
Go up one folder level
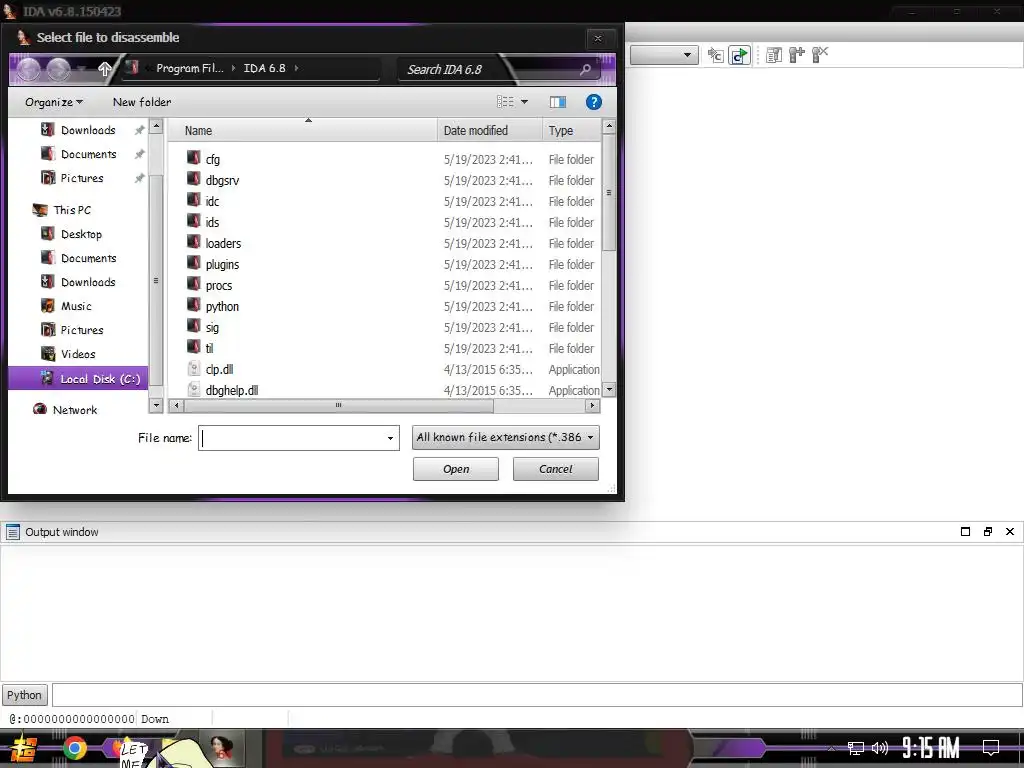pyautogui.click(x=104, y=69)
